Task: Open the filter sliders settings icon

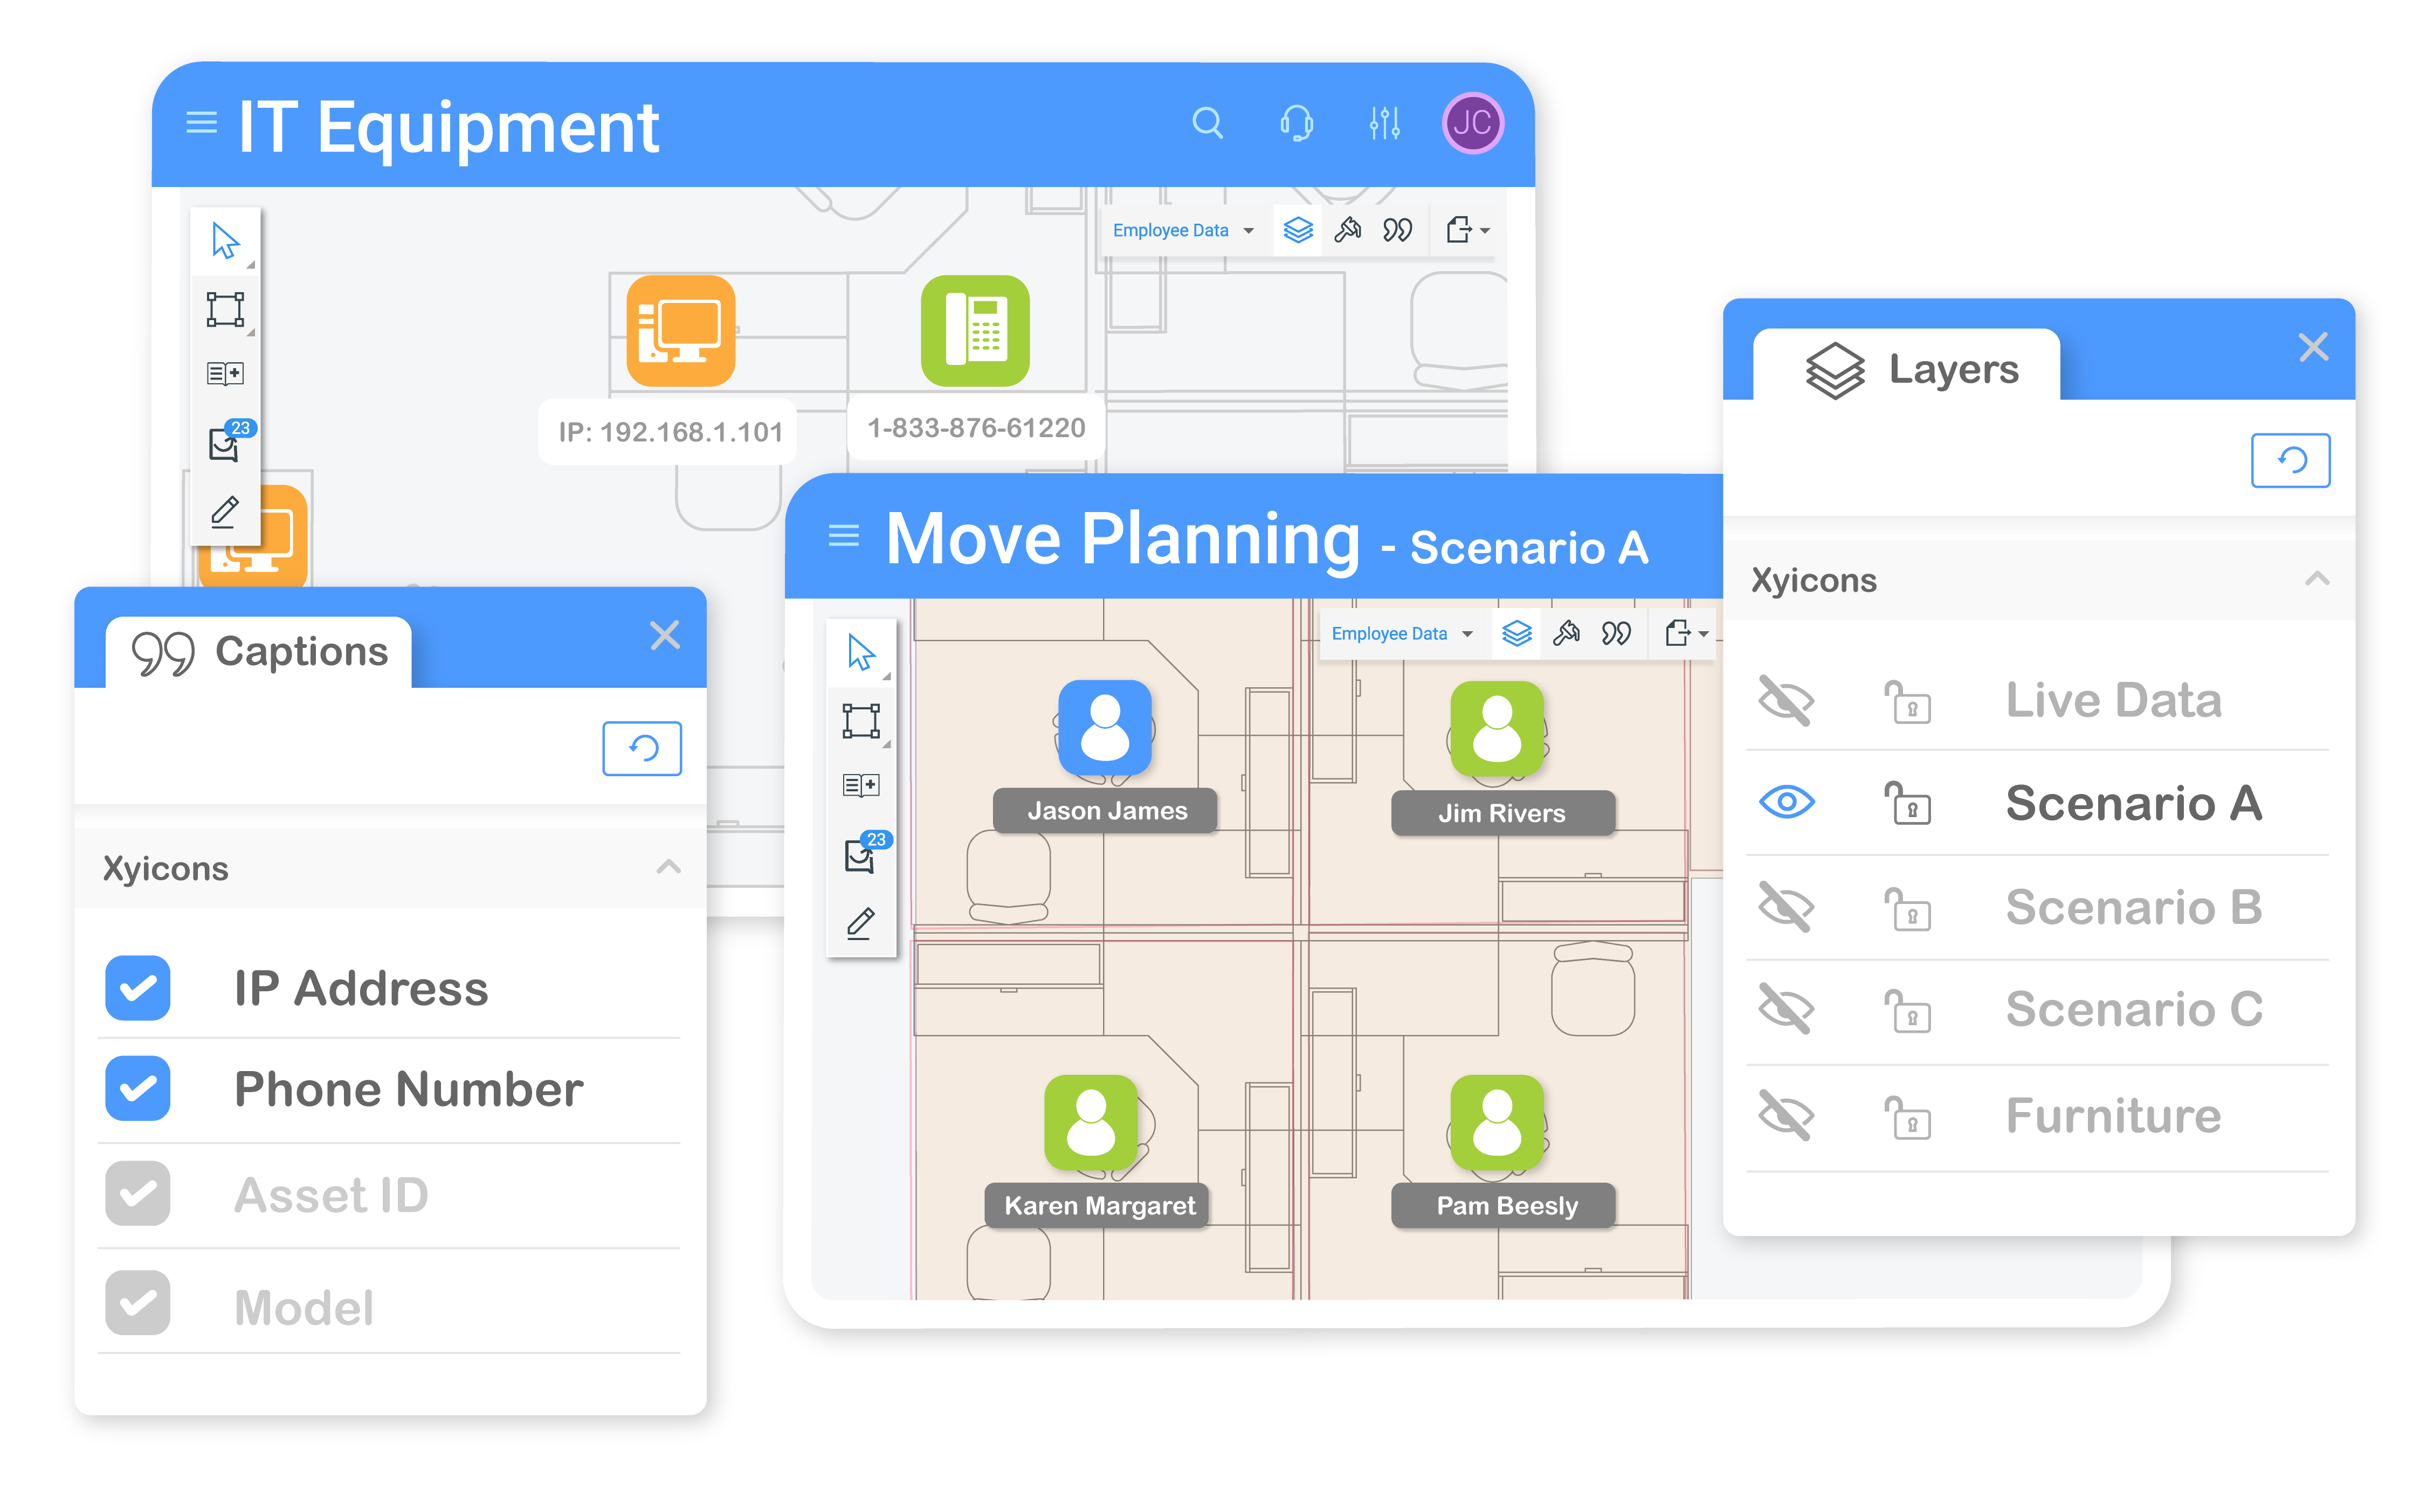Action: coord(1384,123)
